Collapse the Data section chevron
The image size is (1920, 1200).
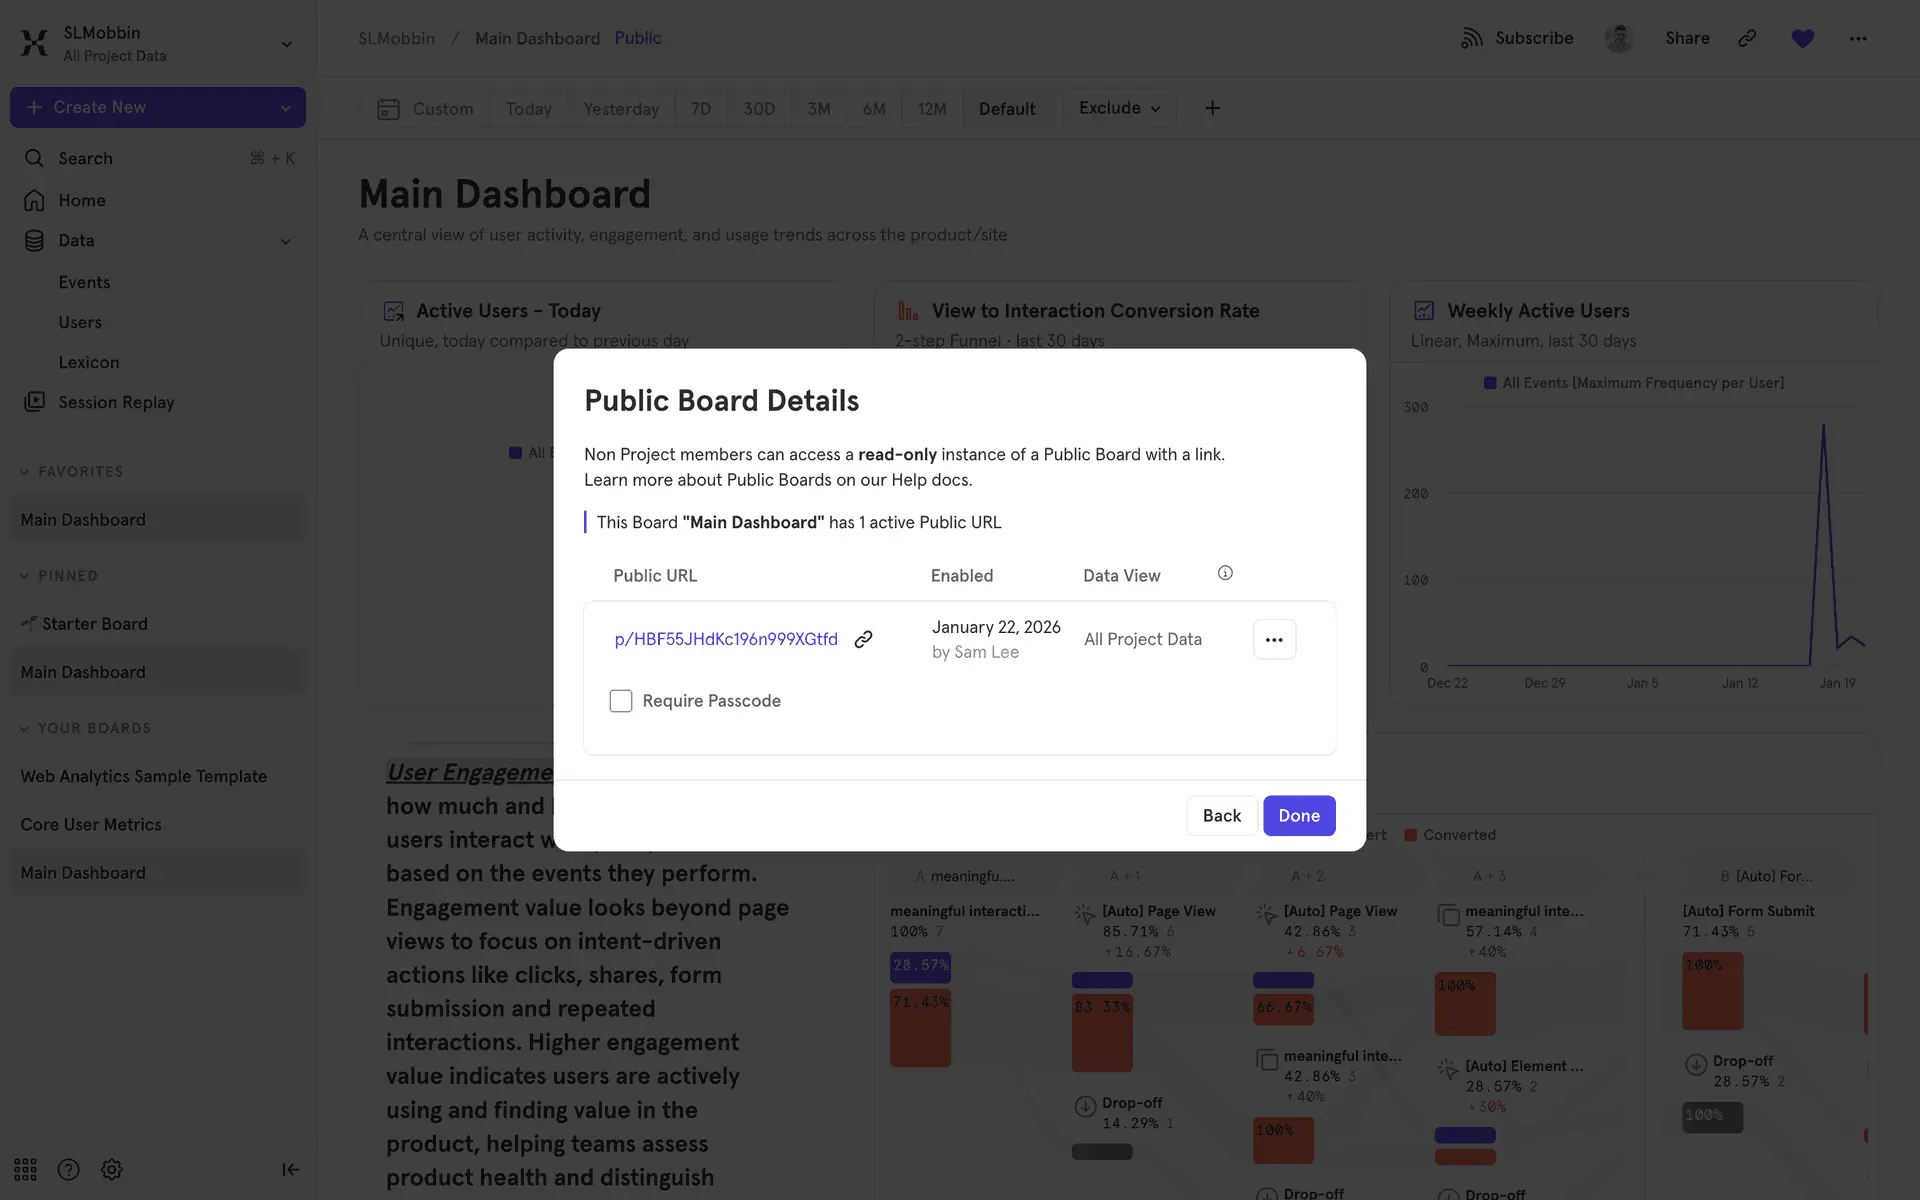coord(285,241)
